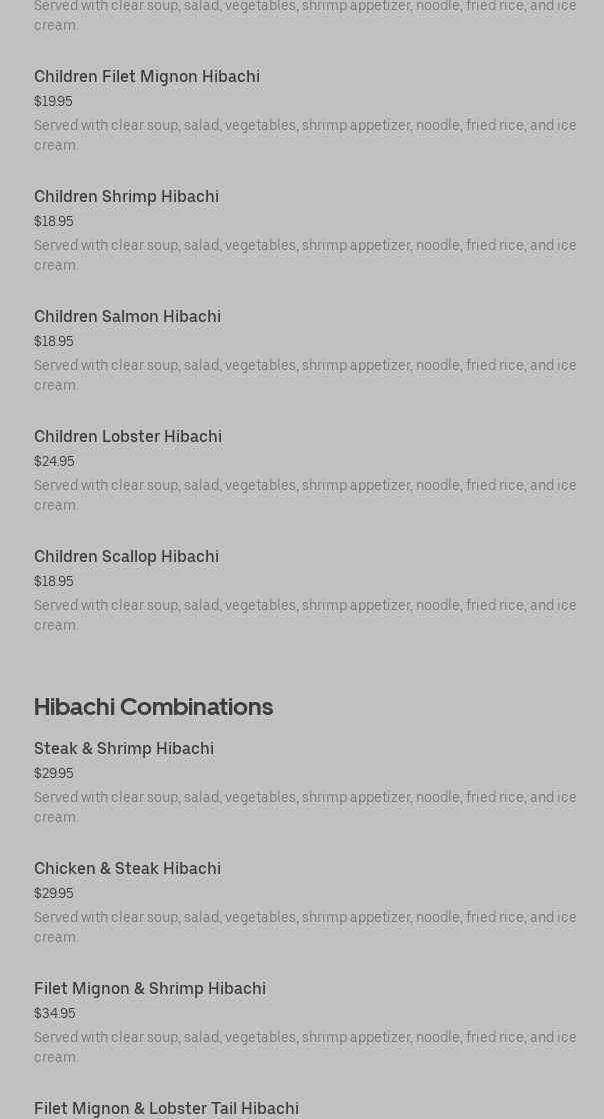Open the Children Filet Mignon Hibachi item
The height and width of the screenshot is (1119, 604).
point(147,77)
